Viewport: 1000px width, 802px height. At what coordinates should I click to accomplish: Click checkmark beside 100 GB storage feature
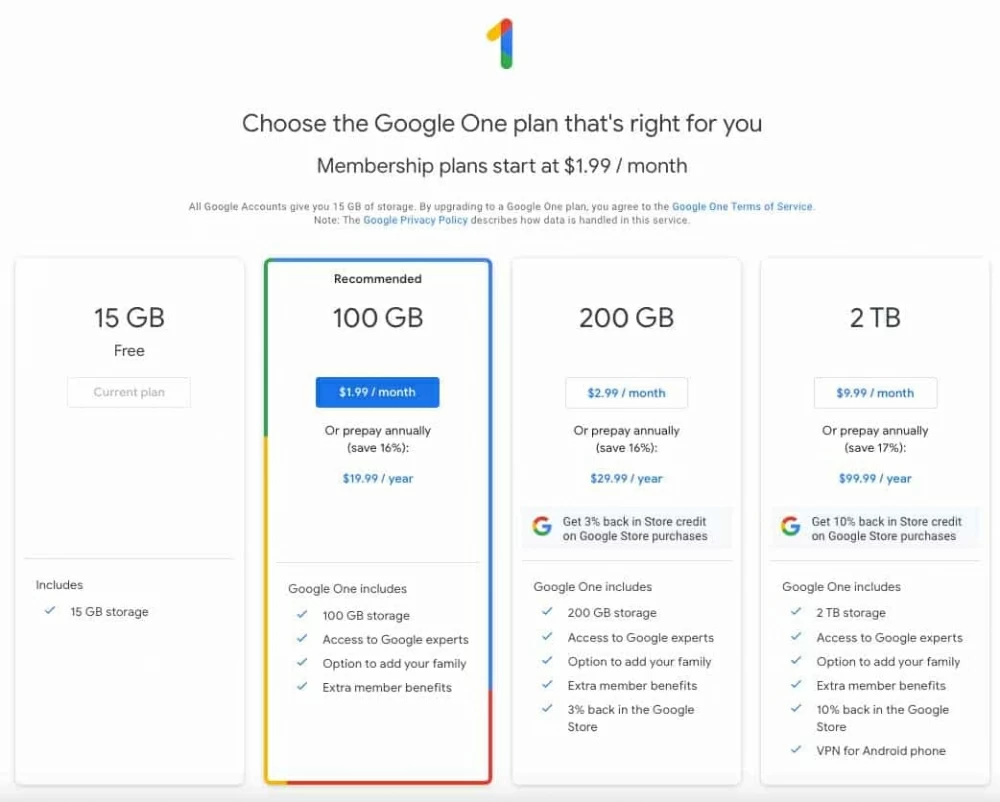pyautogui.click(x=302, y=615)
